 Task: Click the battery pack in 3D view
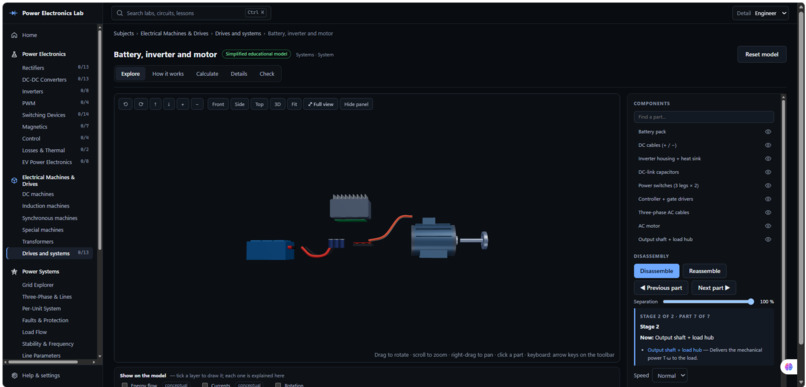pos(269,250)
